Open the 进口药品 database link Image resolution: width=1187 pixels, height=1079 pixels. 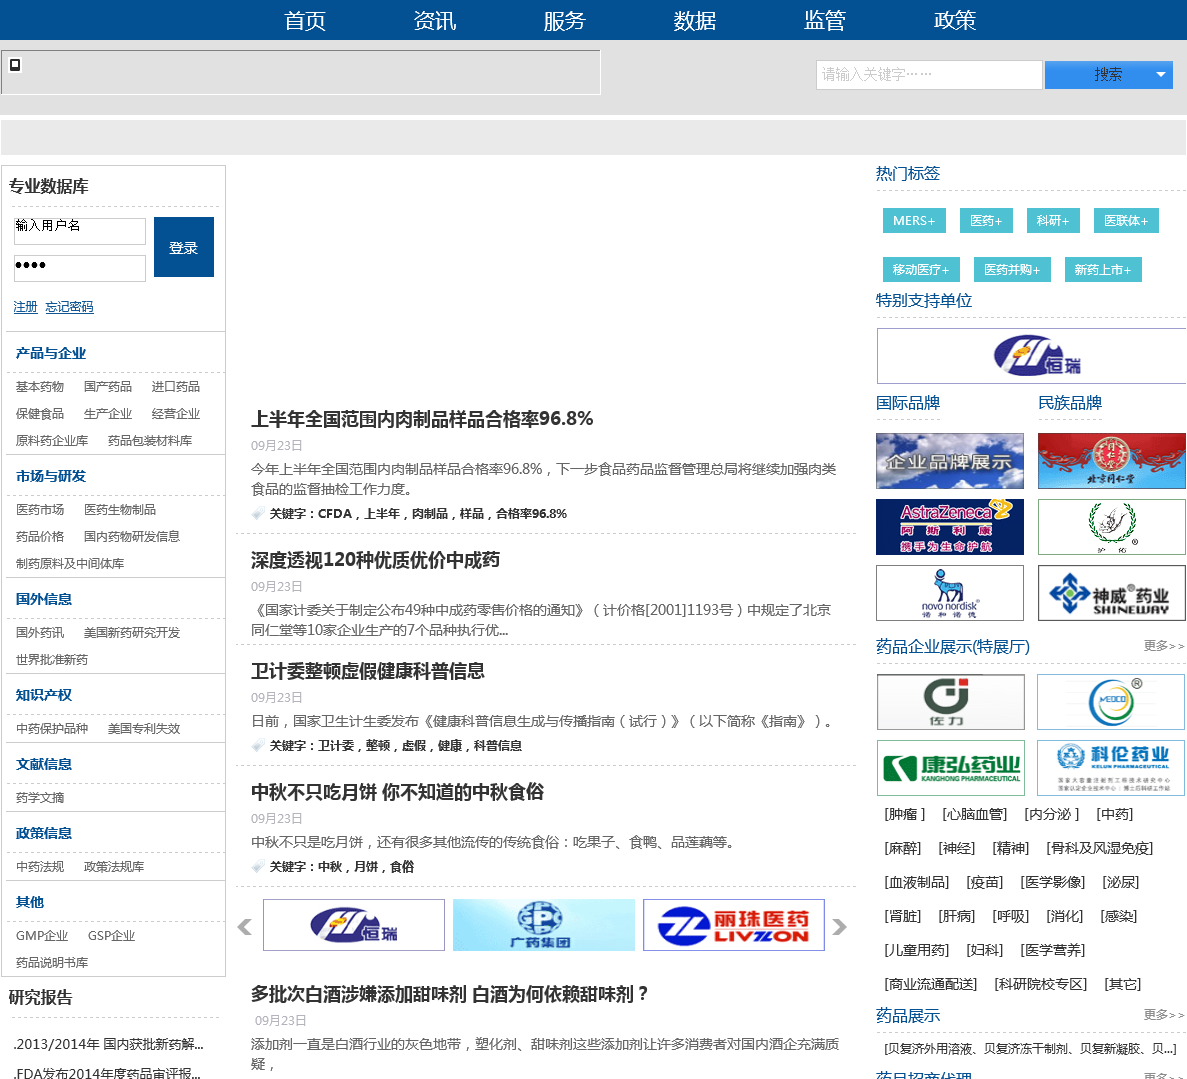pyautogui.click(x=176, y=387)
